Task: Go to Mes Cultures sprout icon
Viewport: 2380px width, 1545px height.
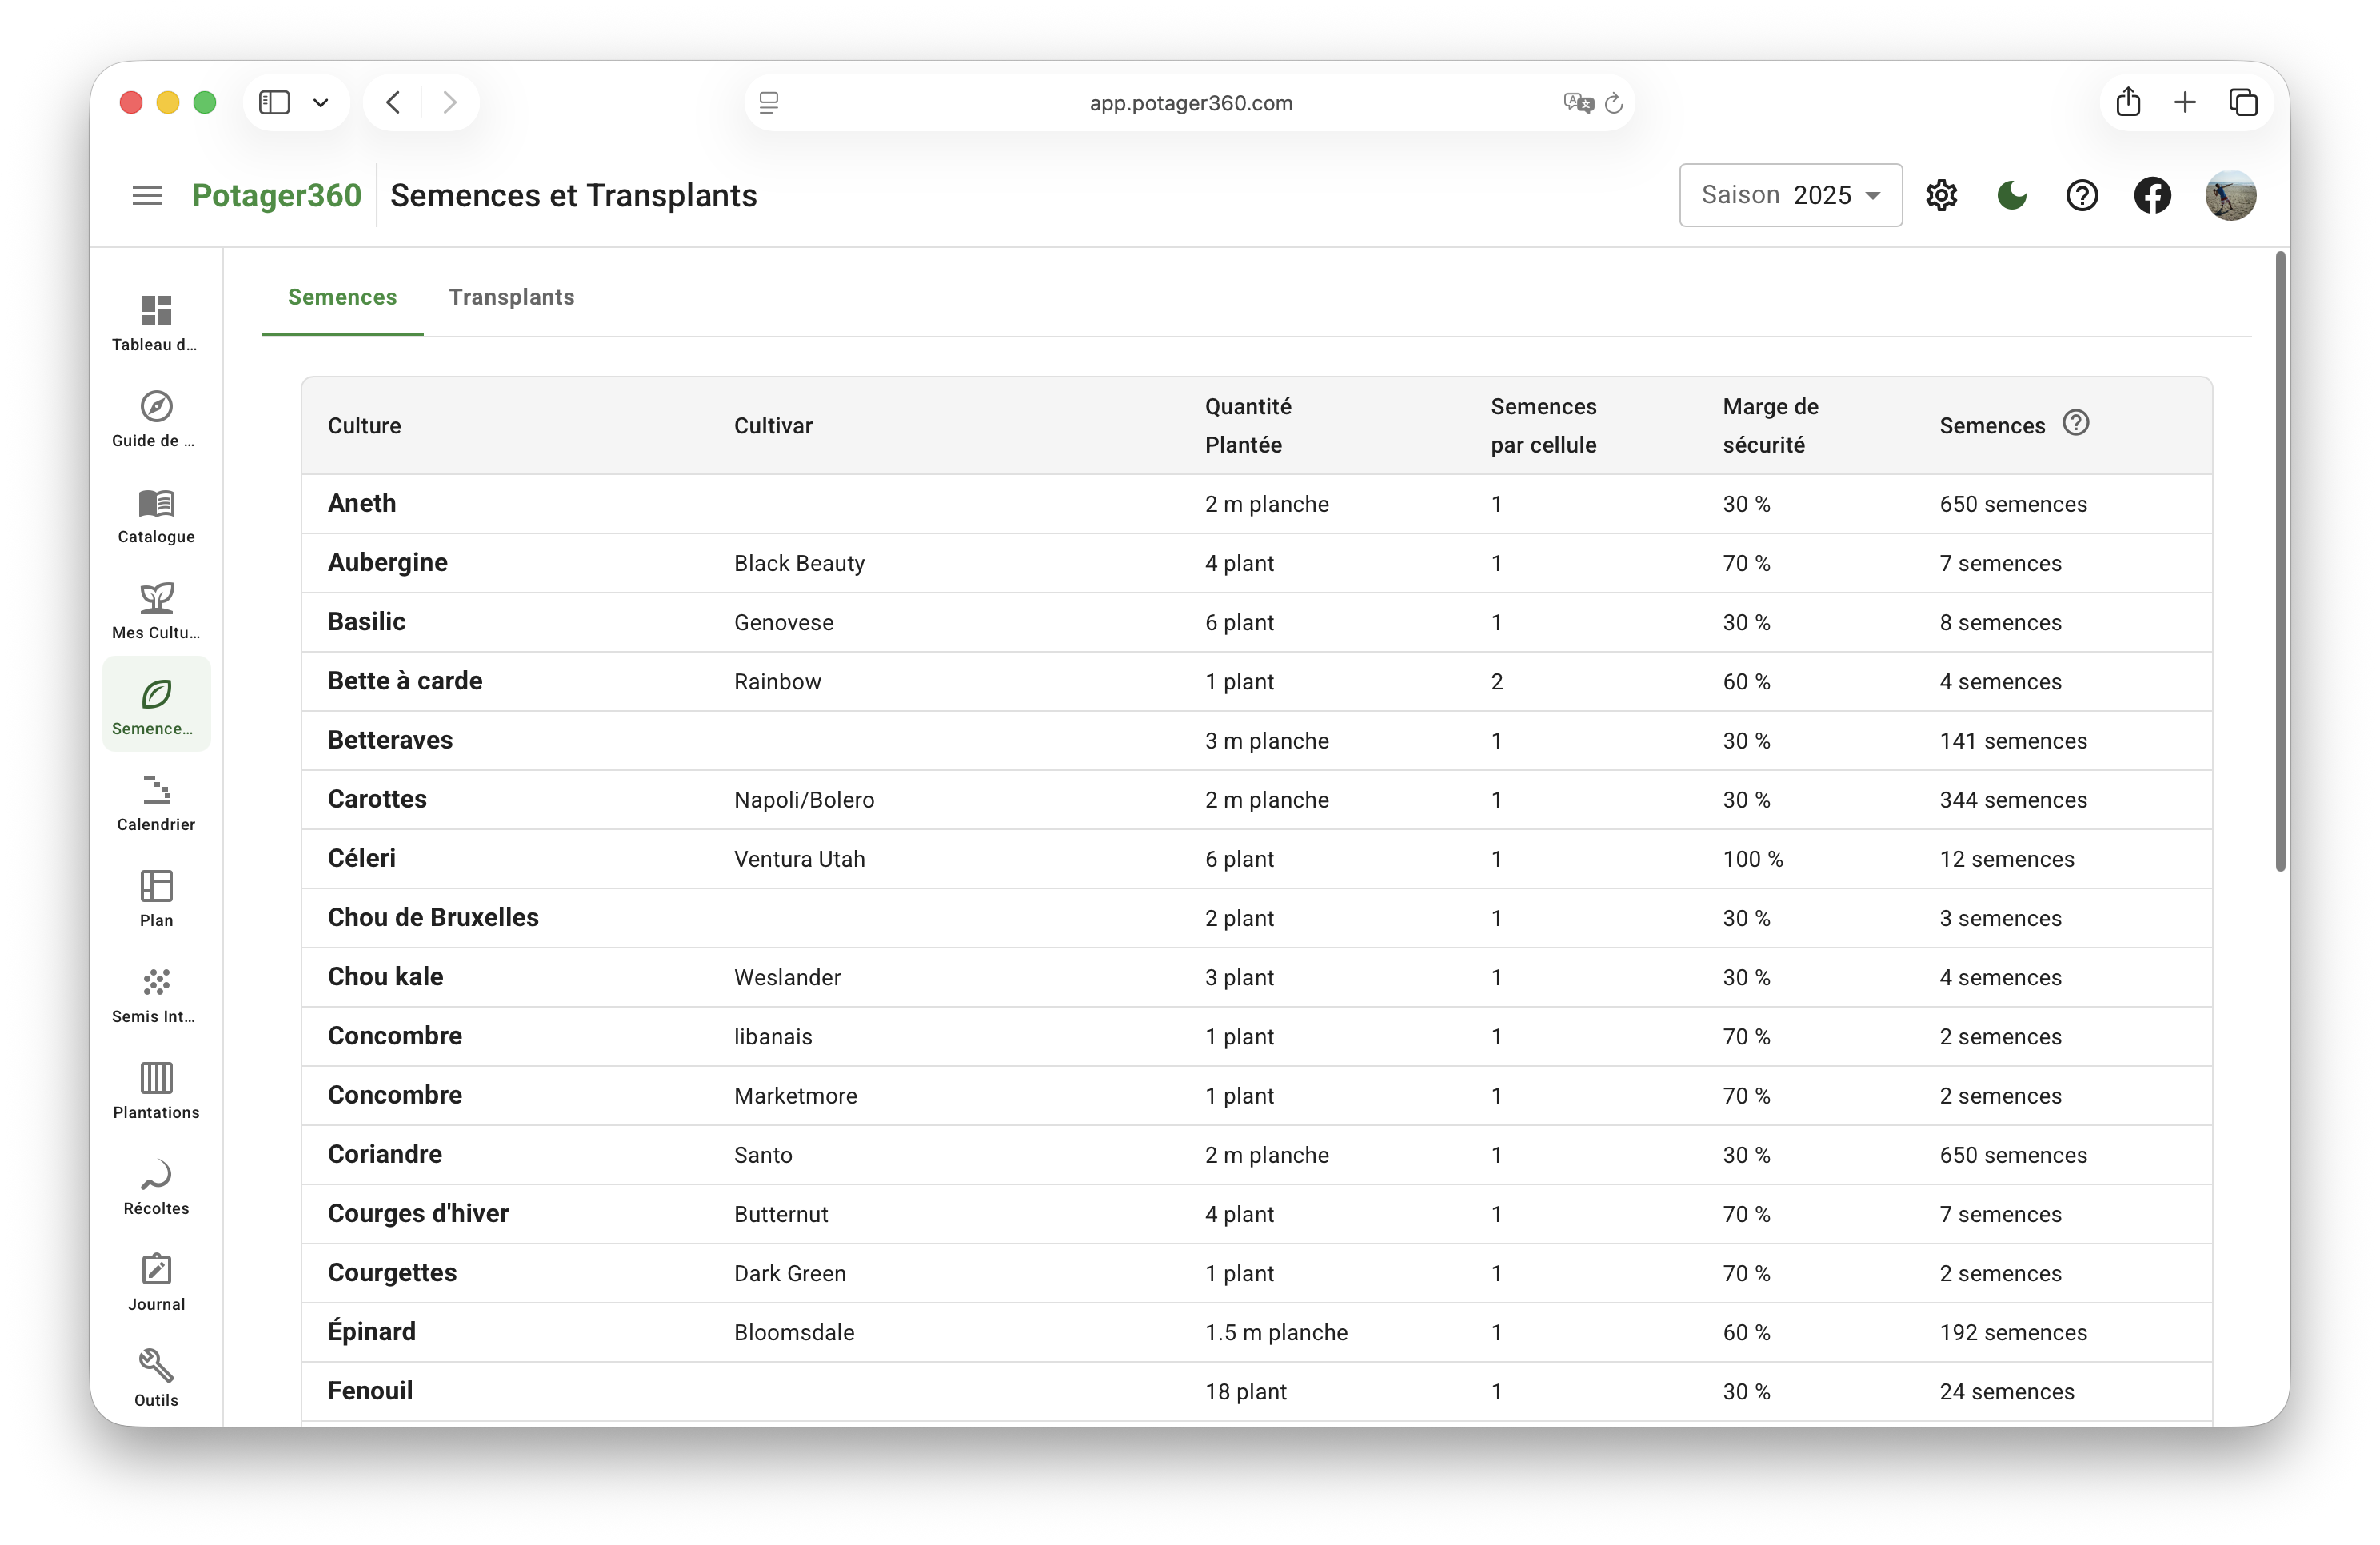Action: pyautogui.click(x=156, y=599)
